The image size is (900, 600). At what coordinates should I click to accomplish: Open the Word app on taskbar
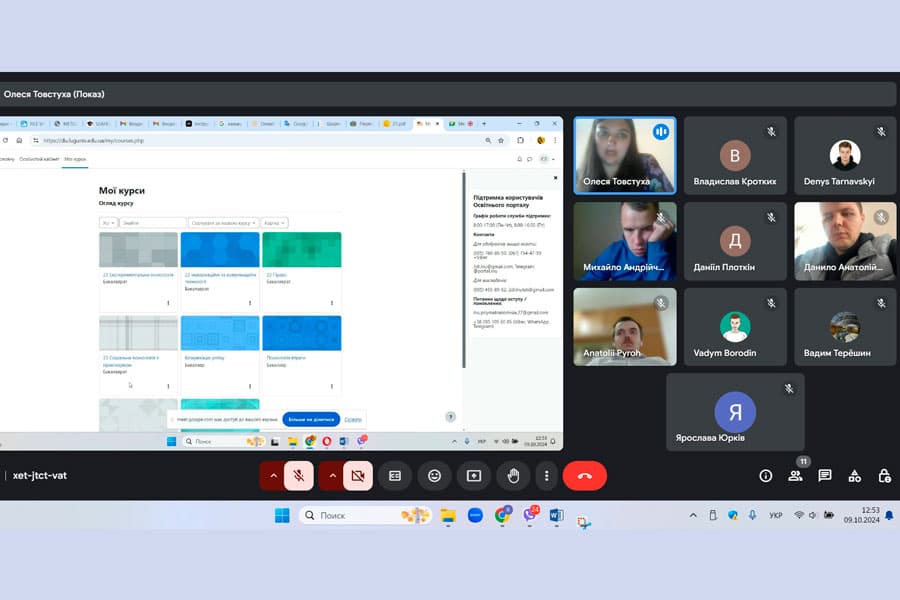[556, 515]
